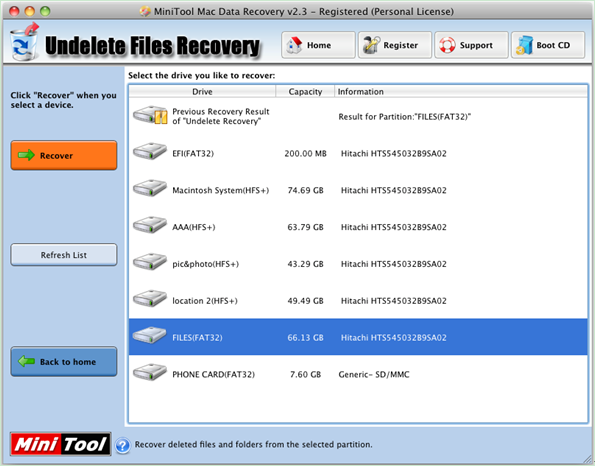The image size is (595, 466).
Task: Select the Macintosh System(HFS+) partition name
Action: [x=220, y=190]
